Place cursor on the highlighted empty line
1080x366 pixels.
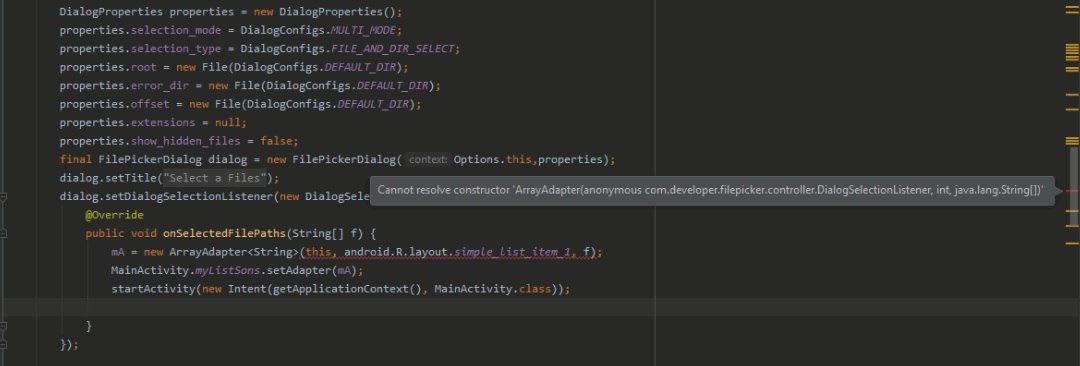540,307
